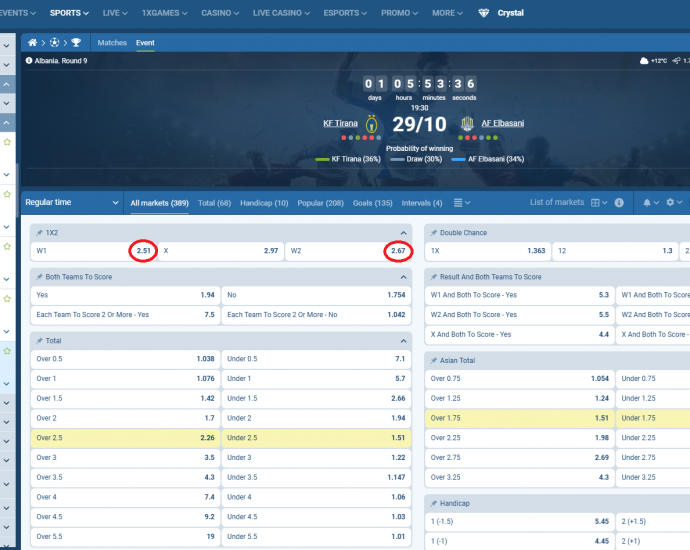Click the KF Tirana club crest
Image resolution: width=690 pixels, height=550 pixels.
tap(372, 124)
